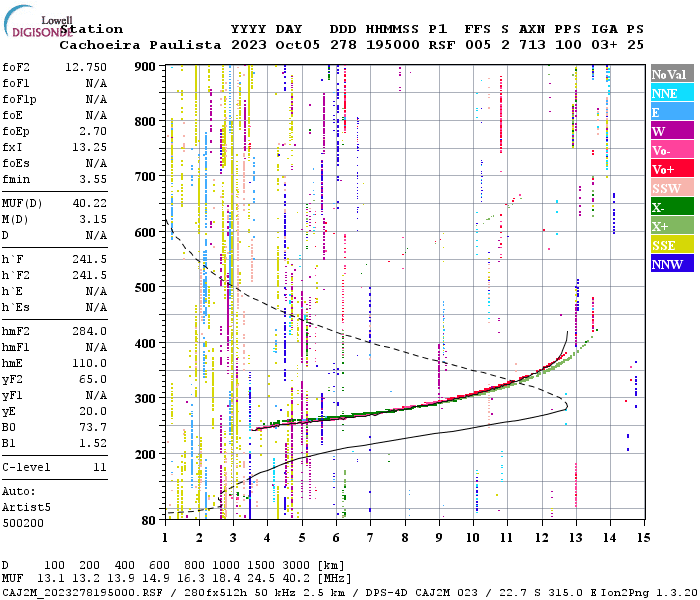Click the filename CAJ2M_2023278195000.RSF
Image resolution: width=700 pixels, height=600 pixels.
pyautogui.click(x=82, y=593)
